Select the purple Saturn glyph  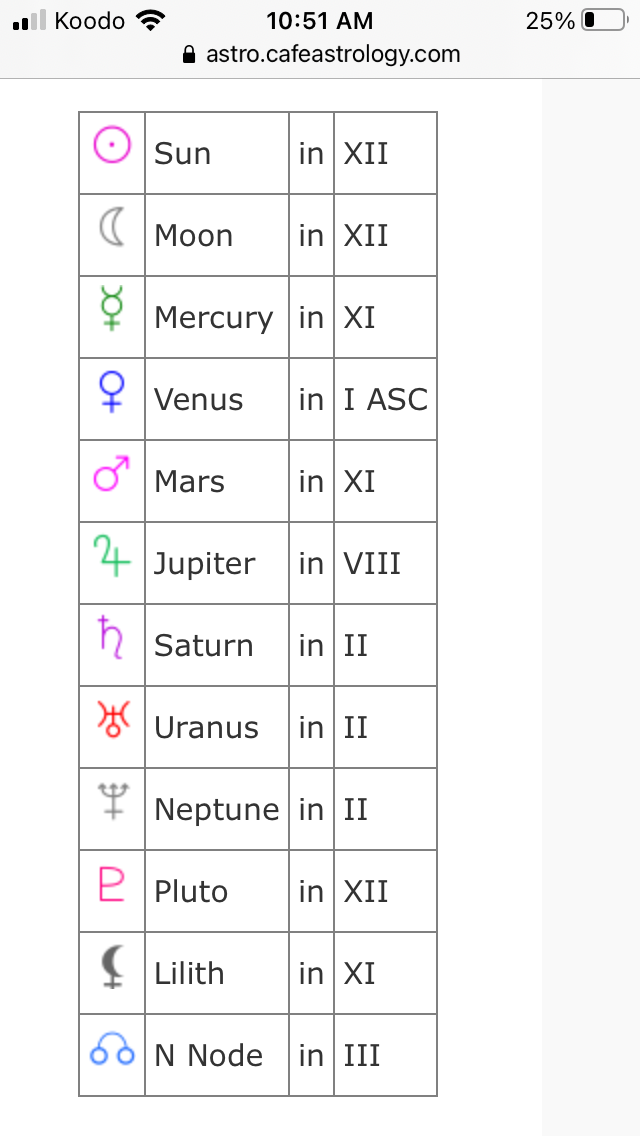[x=112, y=637]
